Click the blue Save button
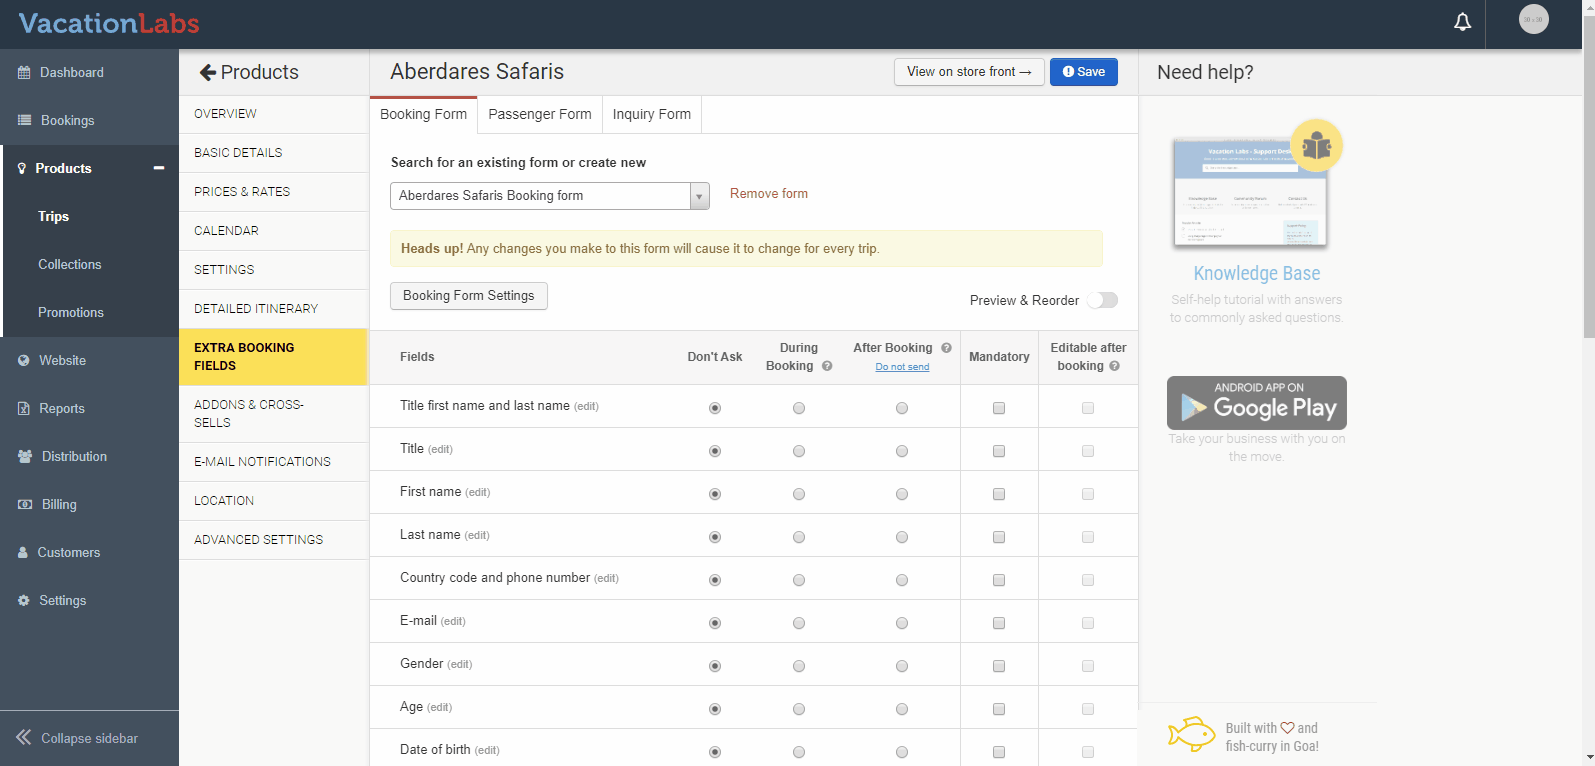This screenshot has height=766, width=1595. (x=1083, y=72)
